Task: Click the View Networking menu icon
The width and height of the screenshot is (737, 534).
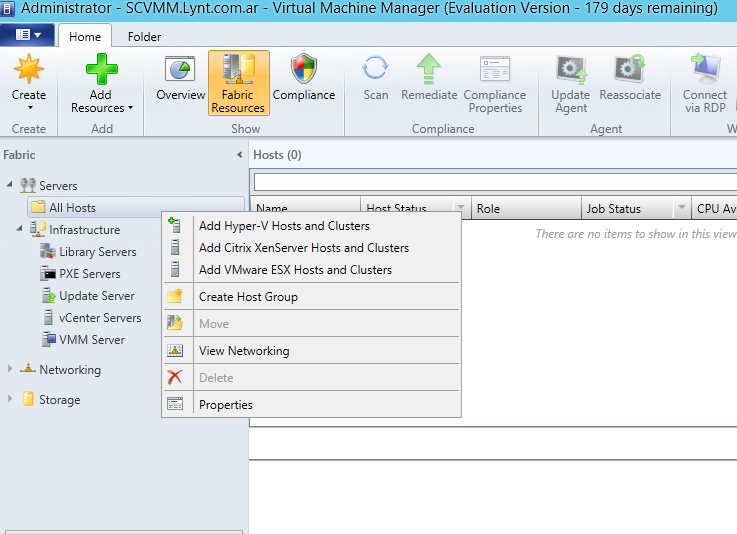Action: pos(175,350)
